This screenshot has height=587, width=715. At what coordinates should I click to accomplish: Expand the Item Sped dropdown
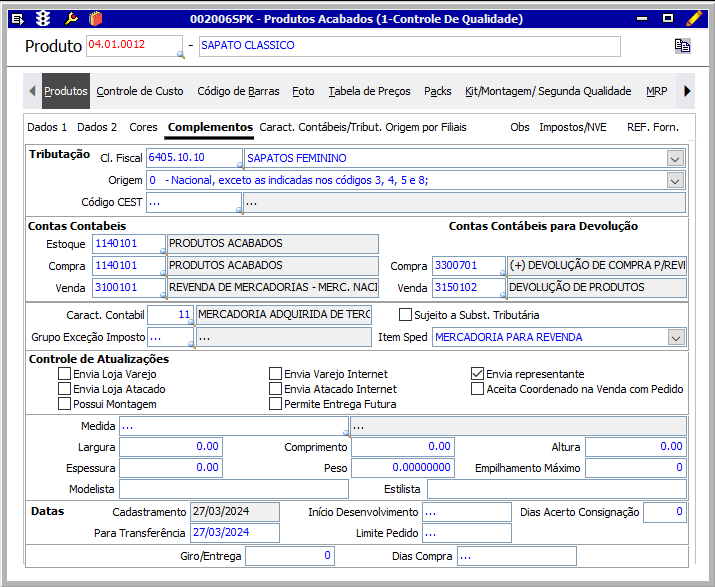click(675, 337)
